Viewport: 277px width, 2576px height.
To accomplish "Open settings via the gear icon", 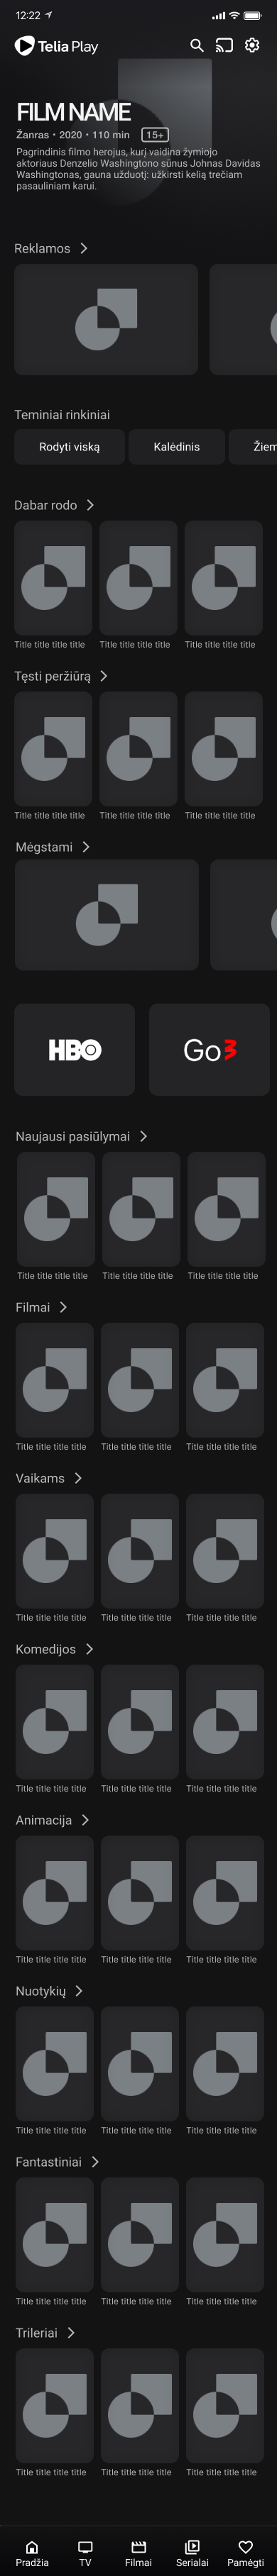I will [252, 46].
